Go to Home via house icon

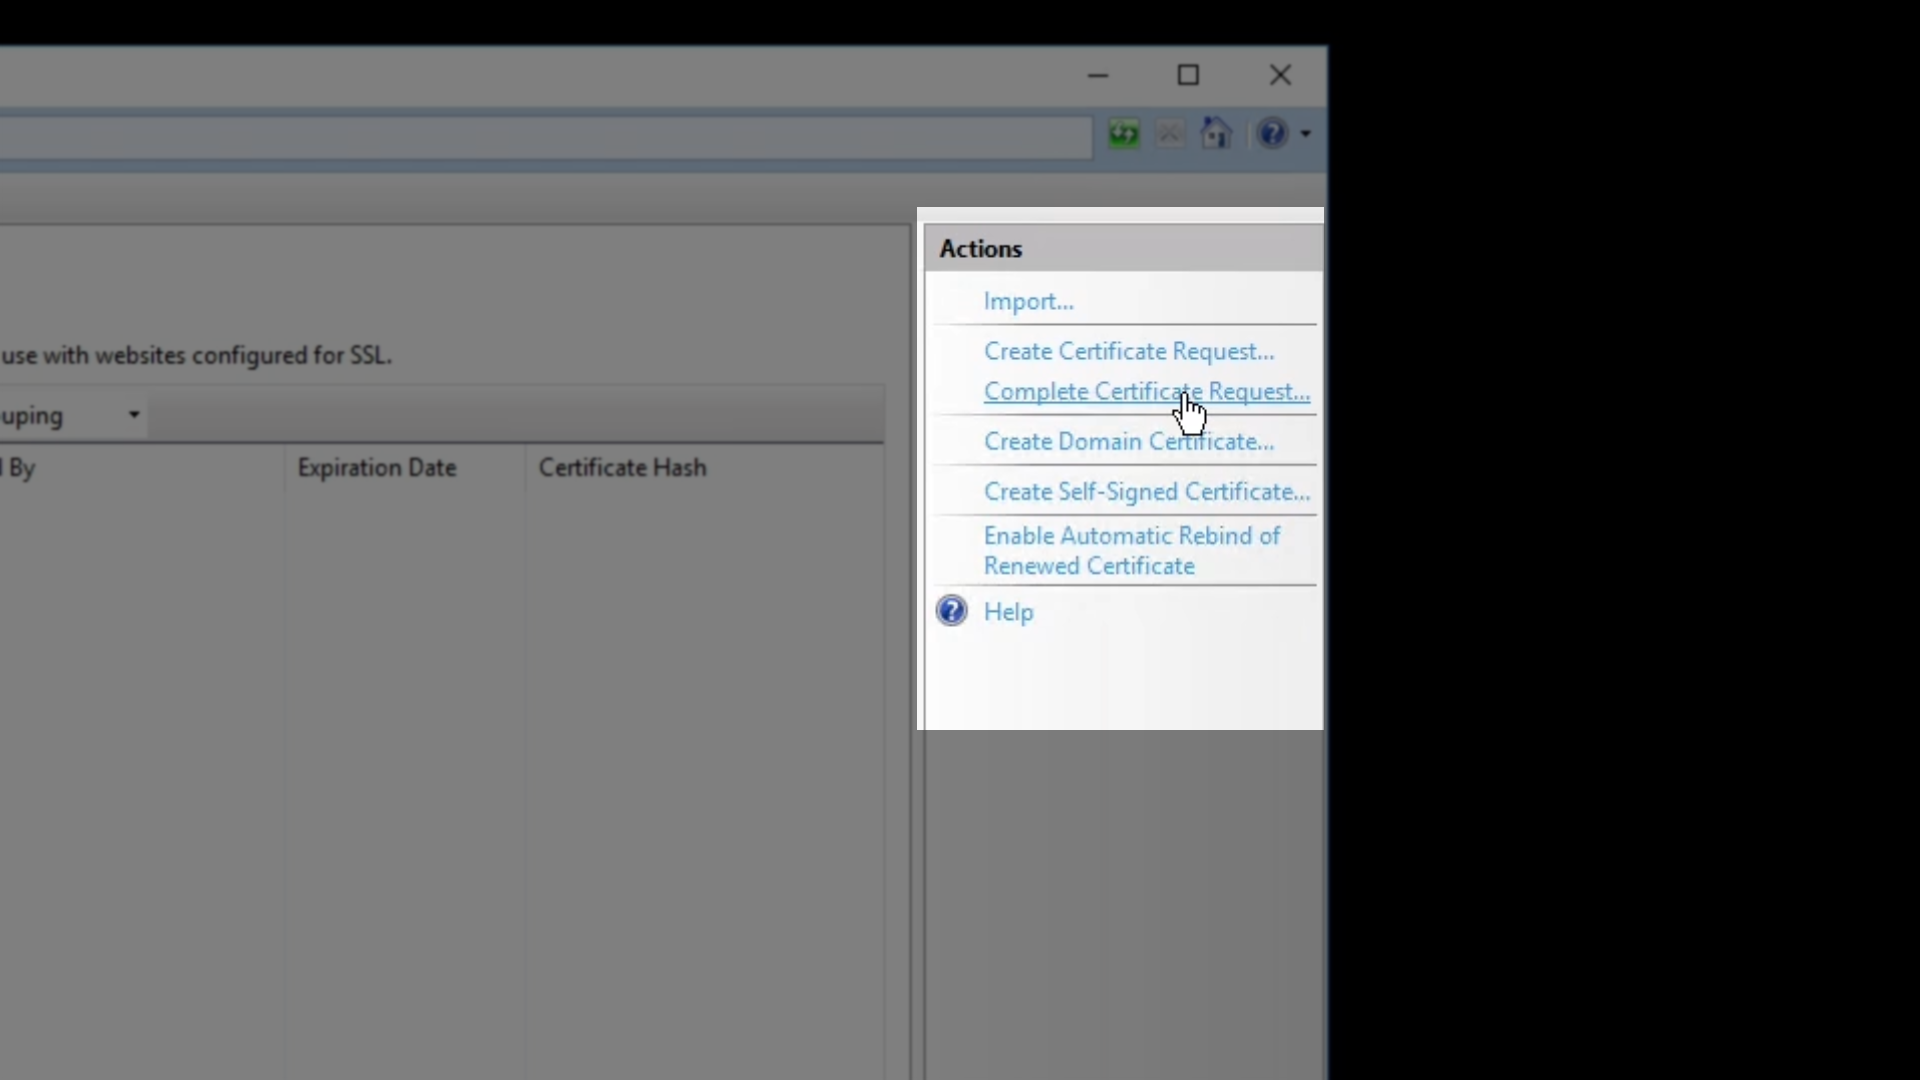coord(1216,133)
